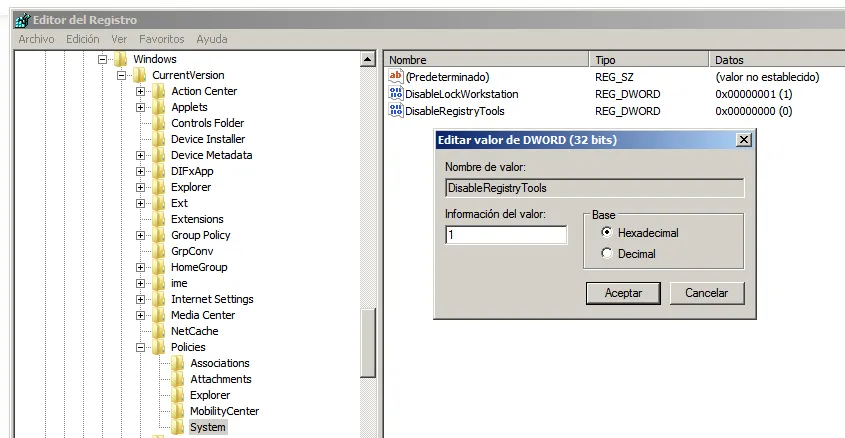Select the Attachments key under Policies
This screenshot has width=845, height=438.
pos(221,379)
